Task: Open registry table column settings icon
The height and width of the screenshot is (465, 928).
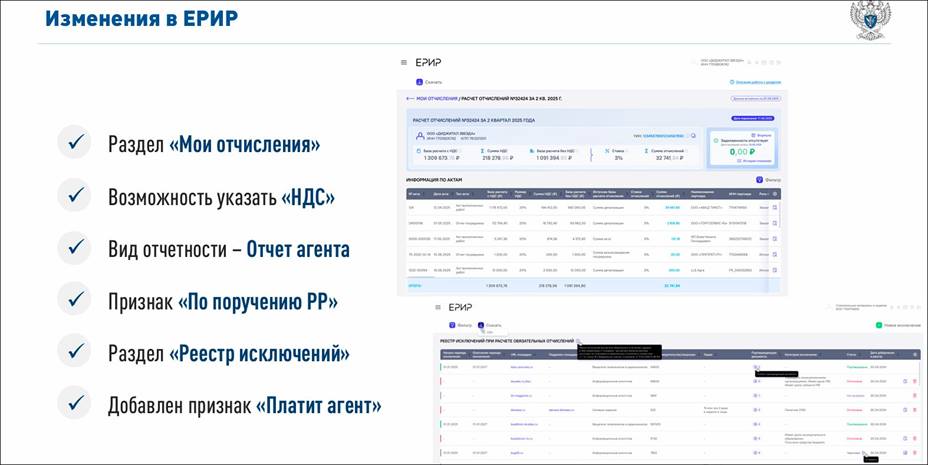Action: (915, 355)
